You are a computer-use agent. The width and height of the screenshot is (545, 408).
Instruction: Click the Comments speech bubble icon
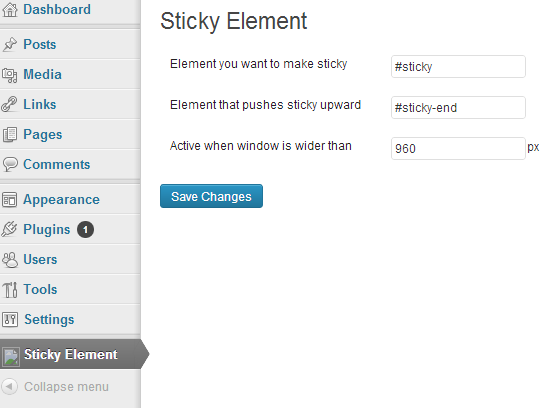coord(10,164)
